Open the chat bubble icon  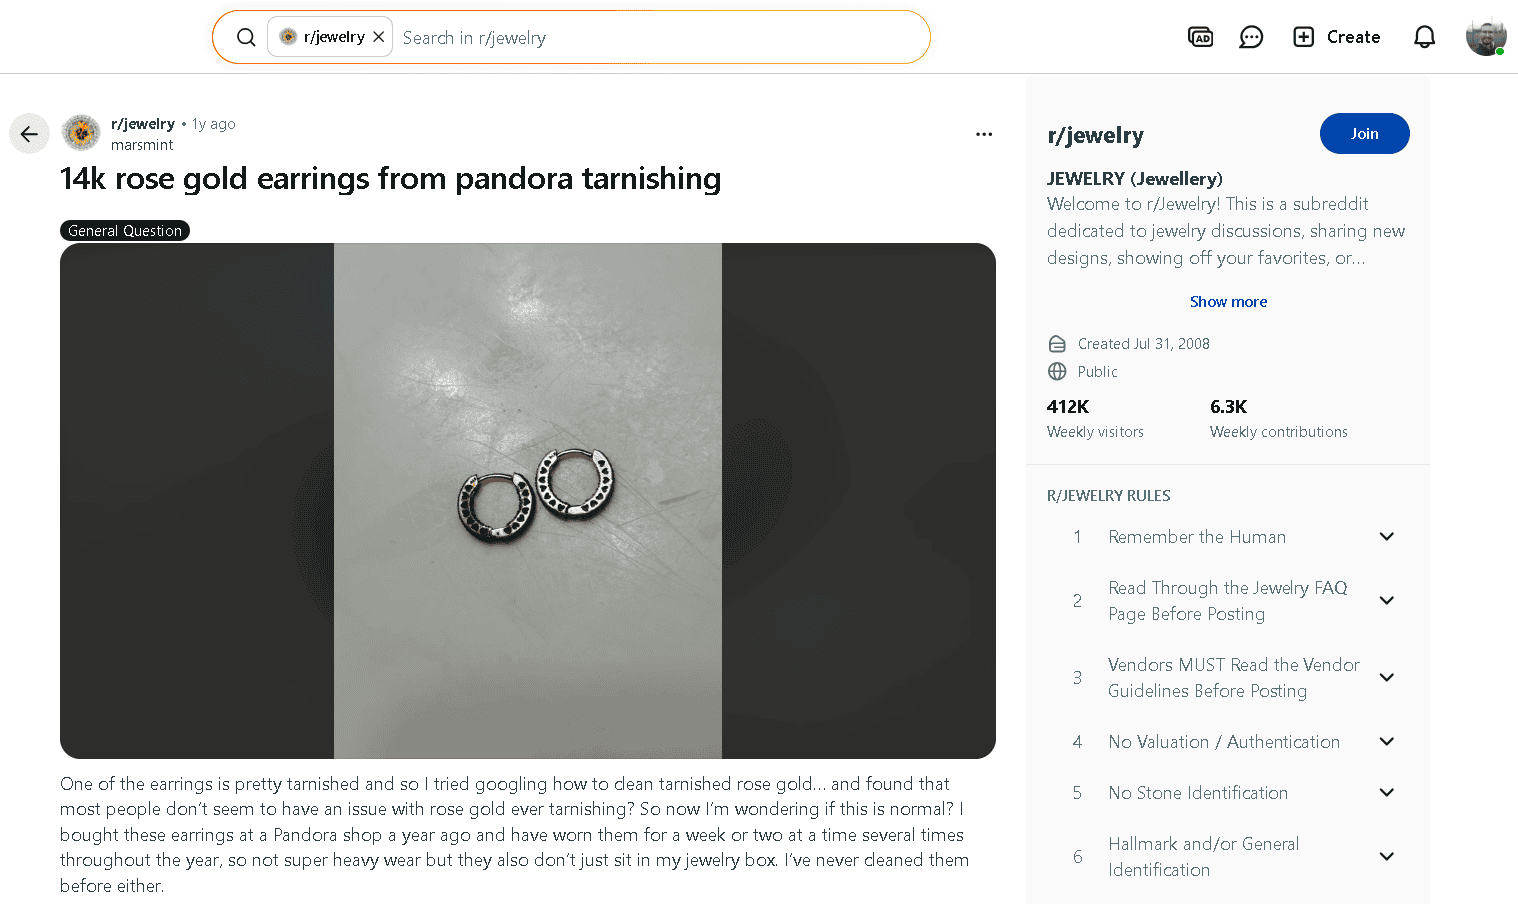[x=1251, y=37]
